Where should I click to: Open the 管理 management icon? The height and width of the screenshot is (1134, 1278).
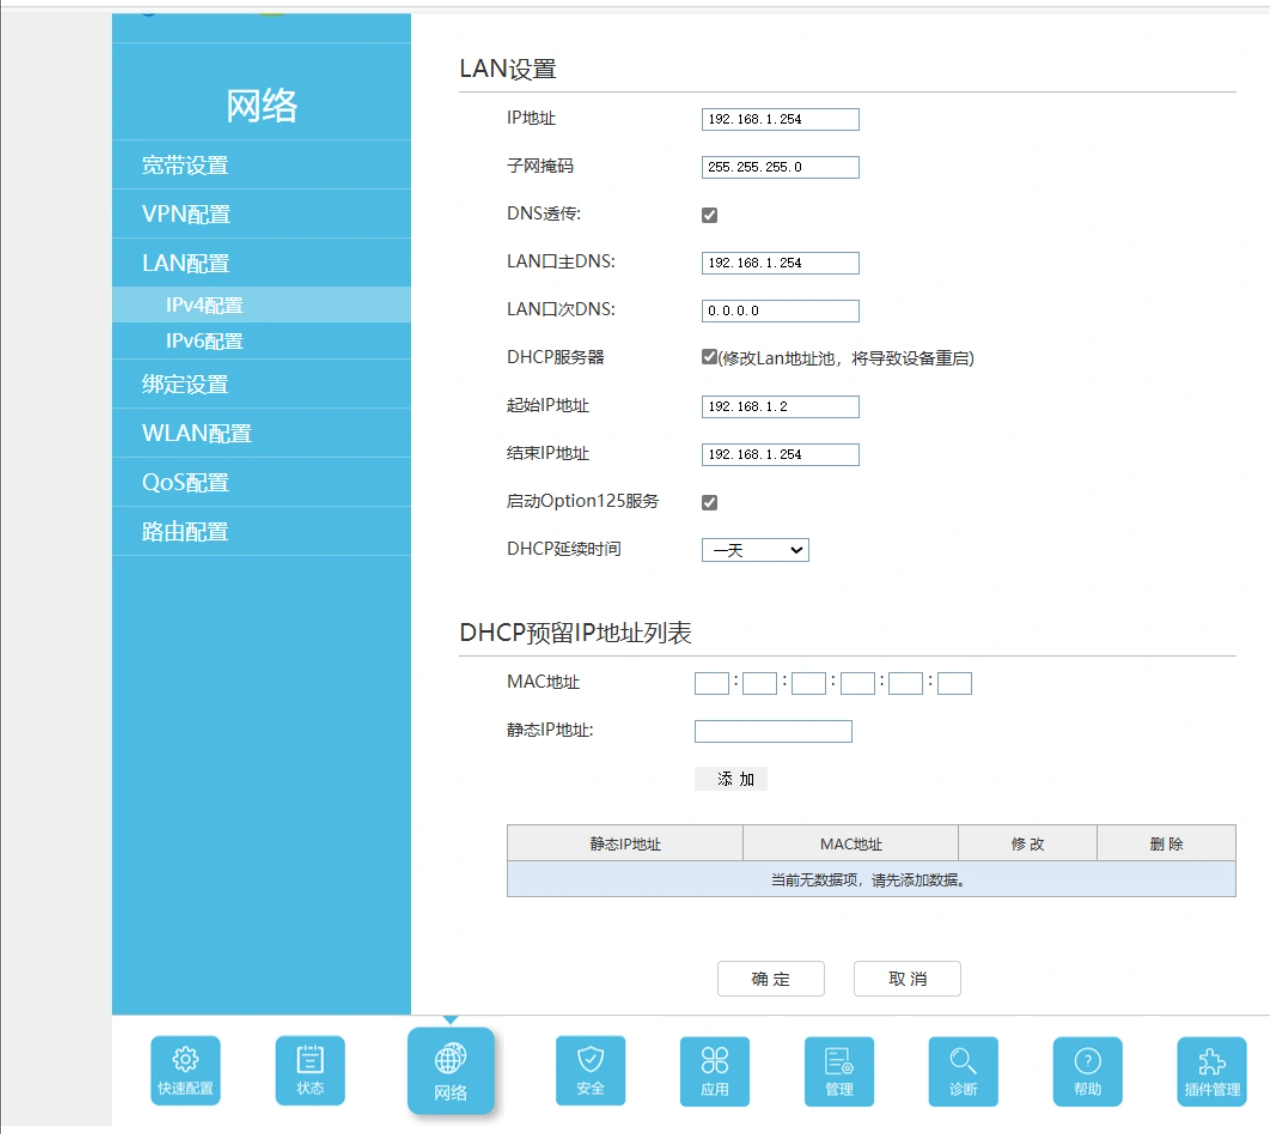tap(839, 1070)
